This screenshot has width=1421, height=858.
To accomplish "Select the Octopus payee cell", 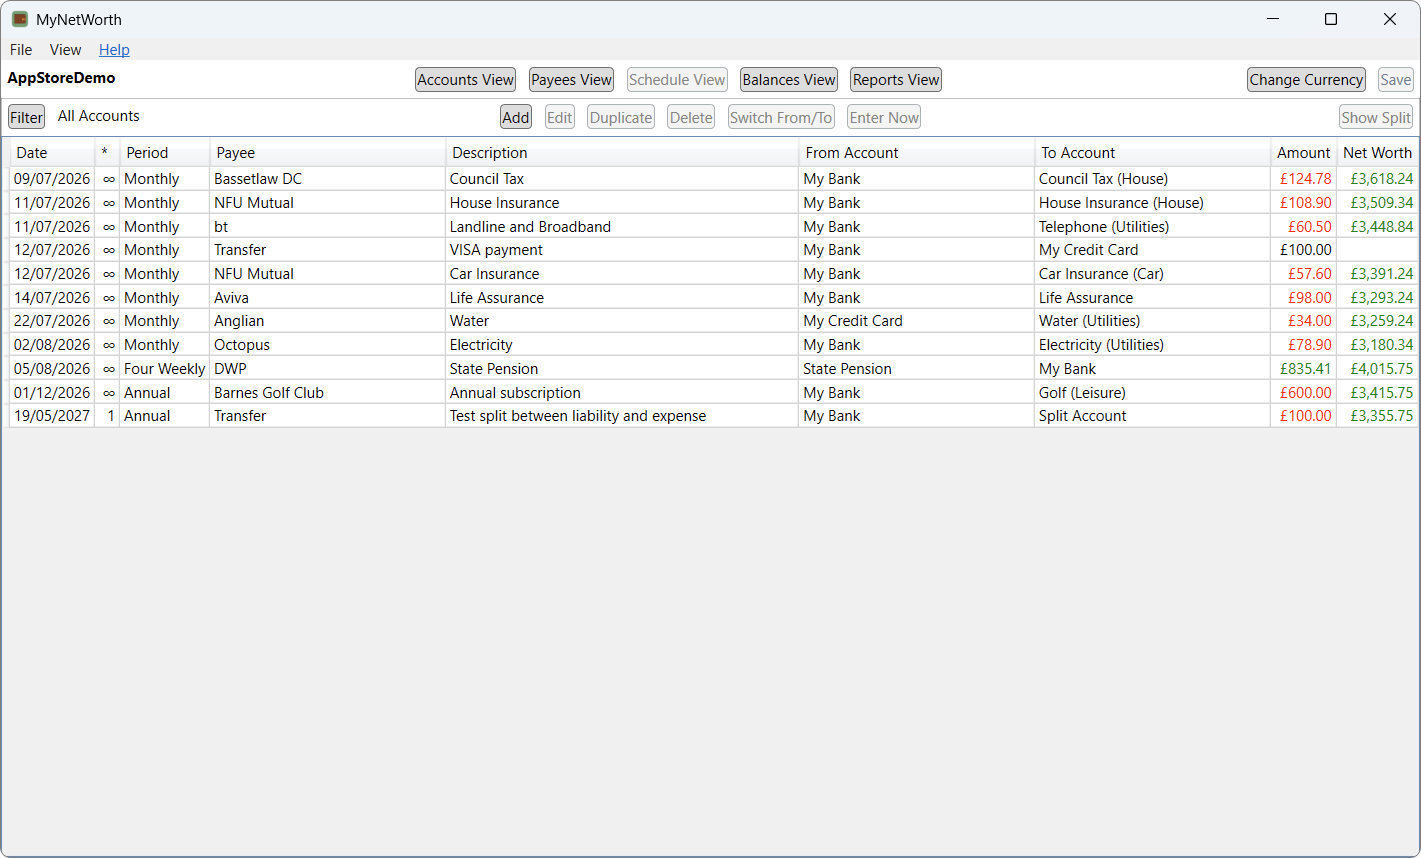I will tap(327, 345).
